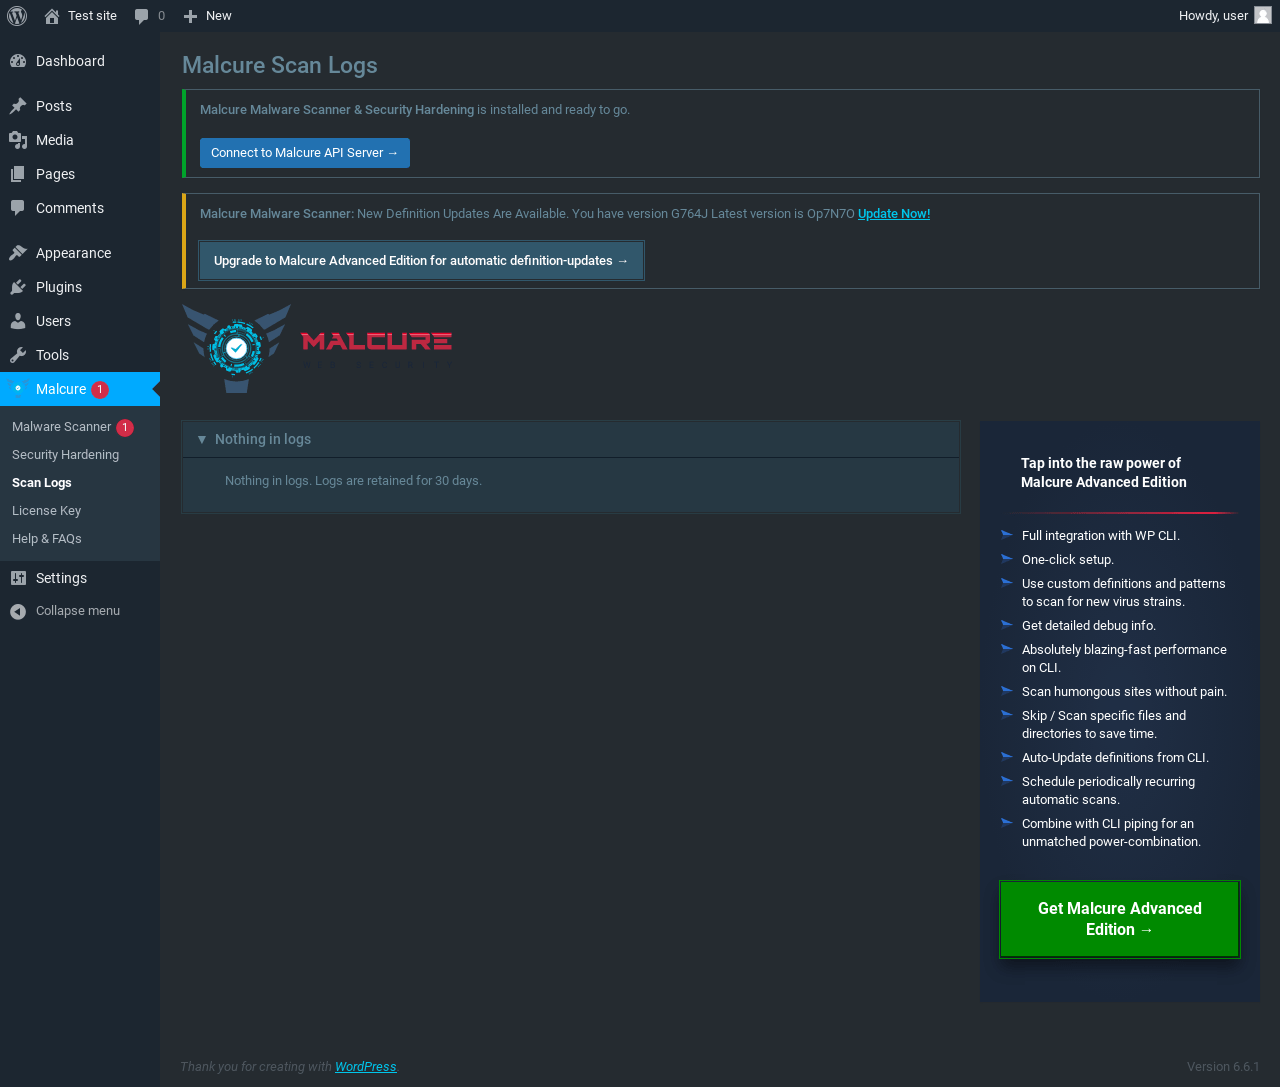Click the WordPress logo icon

tap(17, 16)
